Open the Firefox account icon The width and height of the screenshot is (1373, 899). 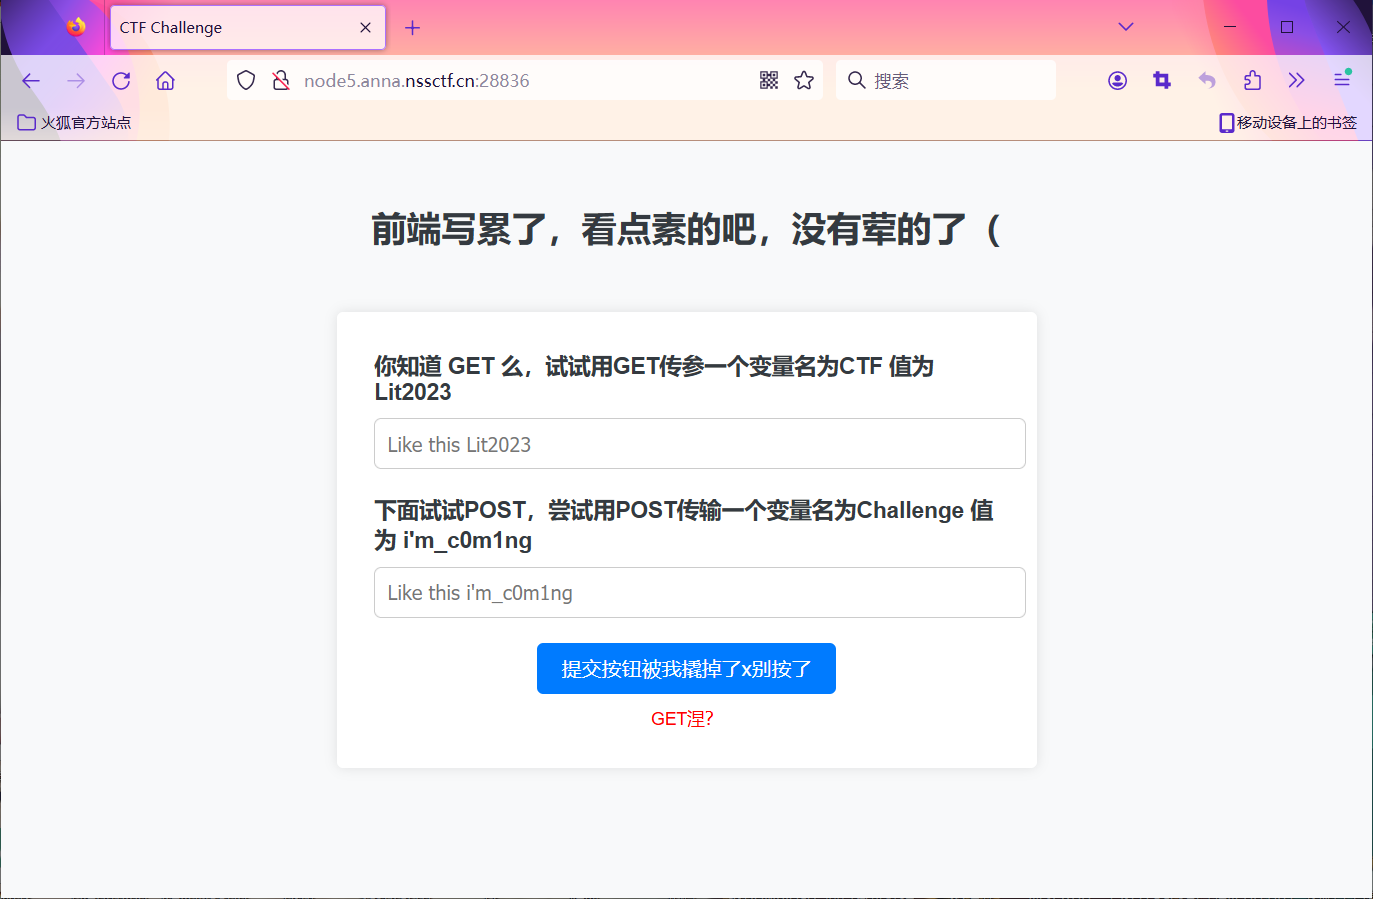[1117, 81]
